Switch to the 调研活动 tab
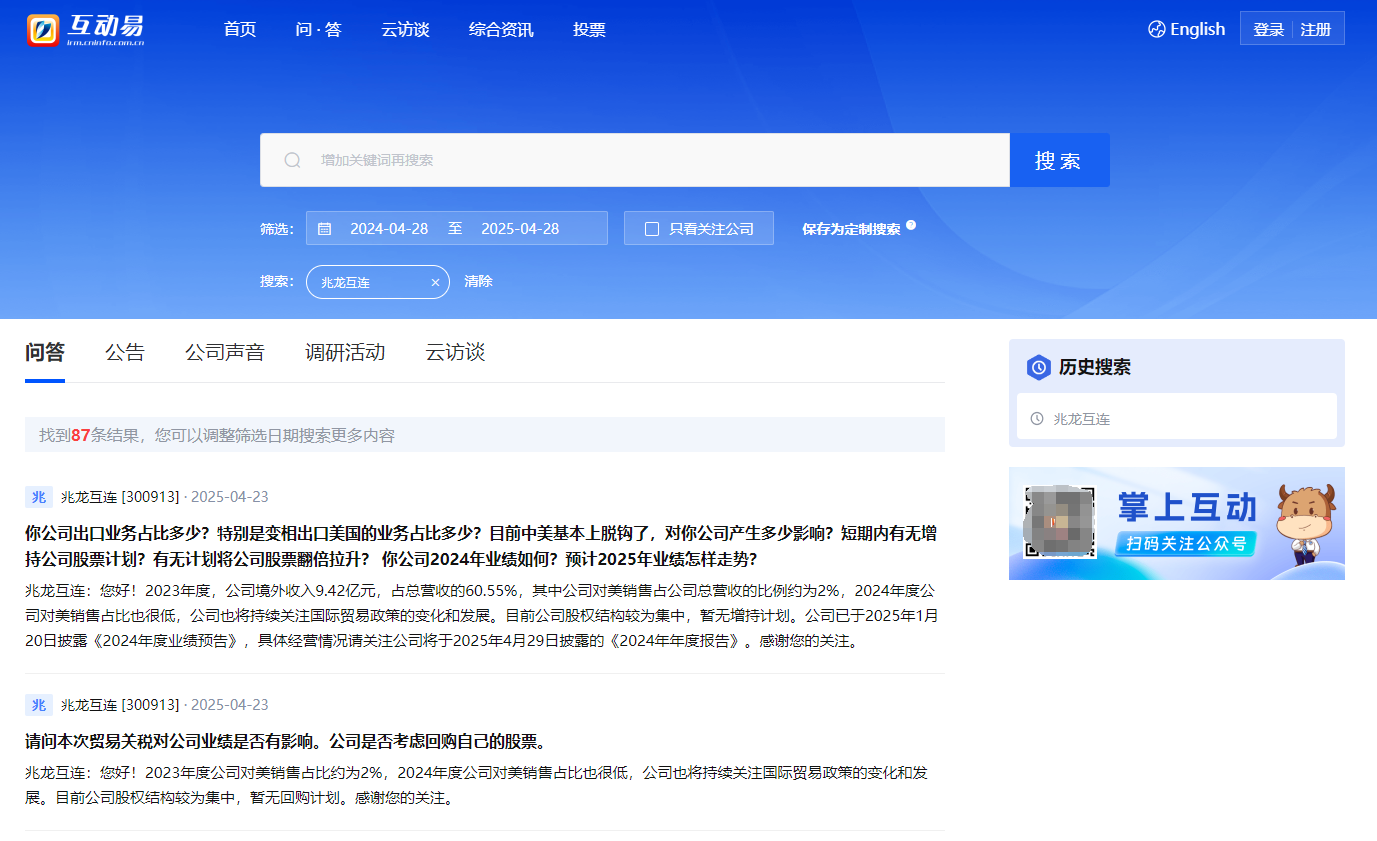 click(x=345, y=352)
